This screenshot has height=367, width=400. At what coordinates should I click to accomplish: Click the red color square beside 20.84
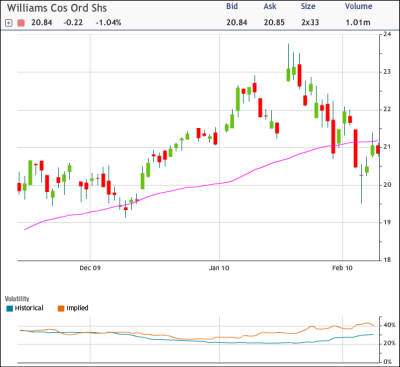[21, 23]
